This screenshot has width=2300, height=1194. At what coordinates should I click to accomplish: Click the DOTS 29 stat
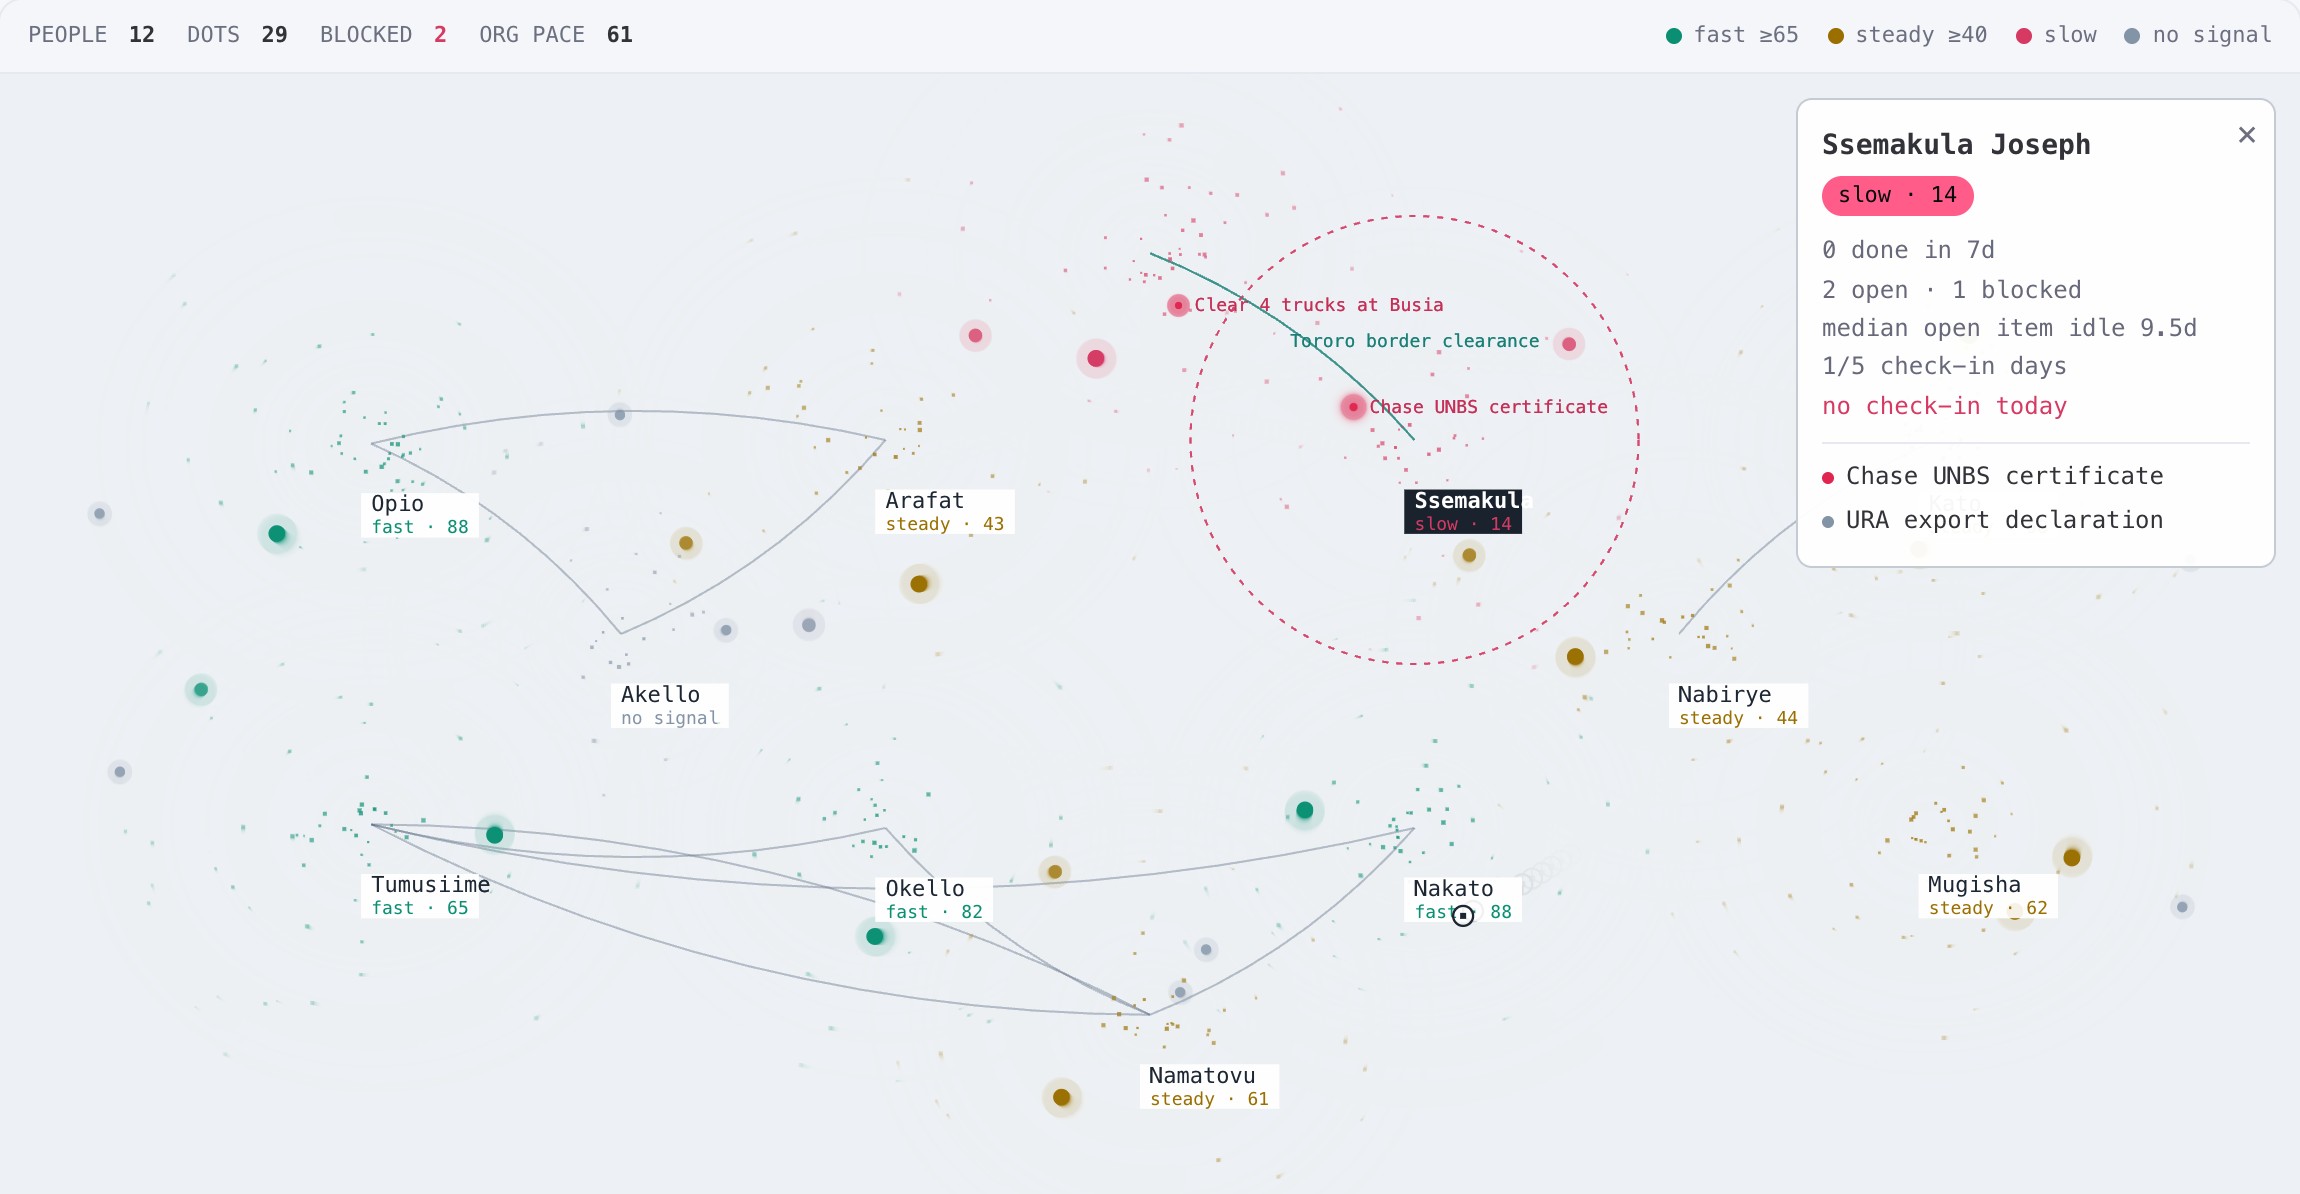pos(237,35)
